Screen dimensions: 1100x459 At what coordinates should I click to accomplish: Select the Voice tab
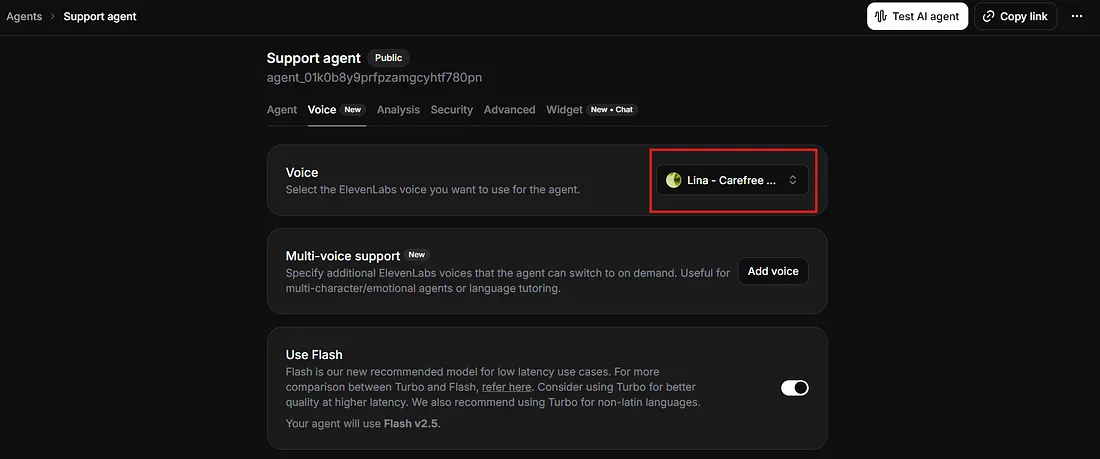point(337,109)
